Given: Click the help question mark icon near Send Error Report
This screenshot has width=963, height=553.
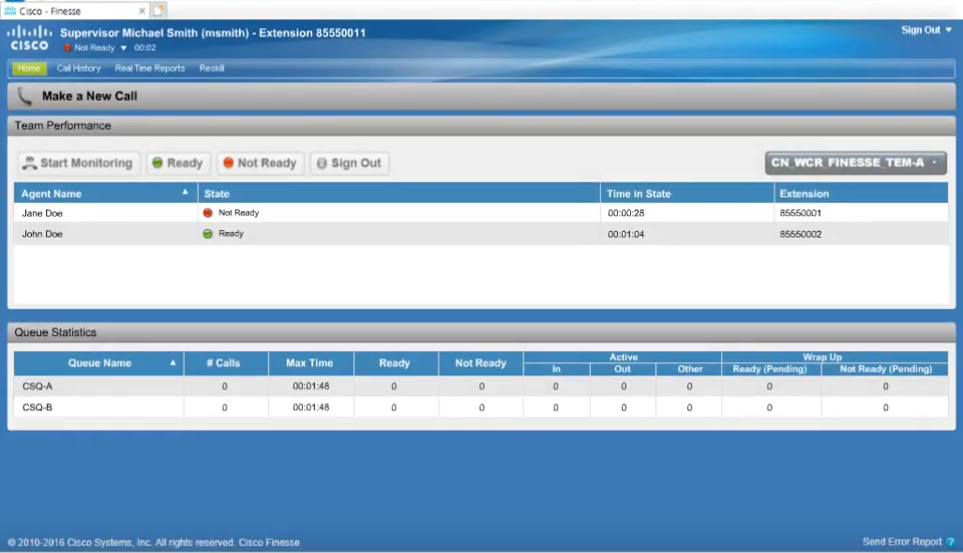Looking at the screenshot, I should click(951, 542).
